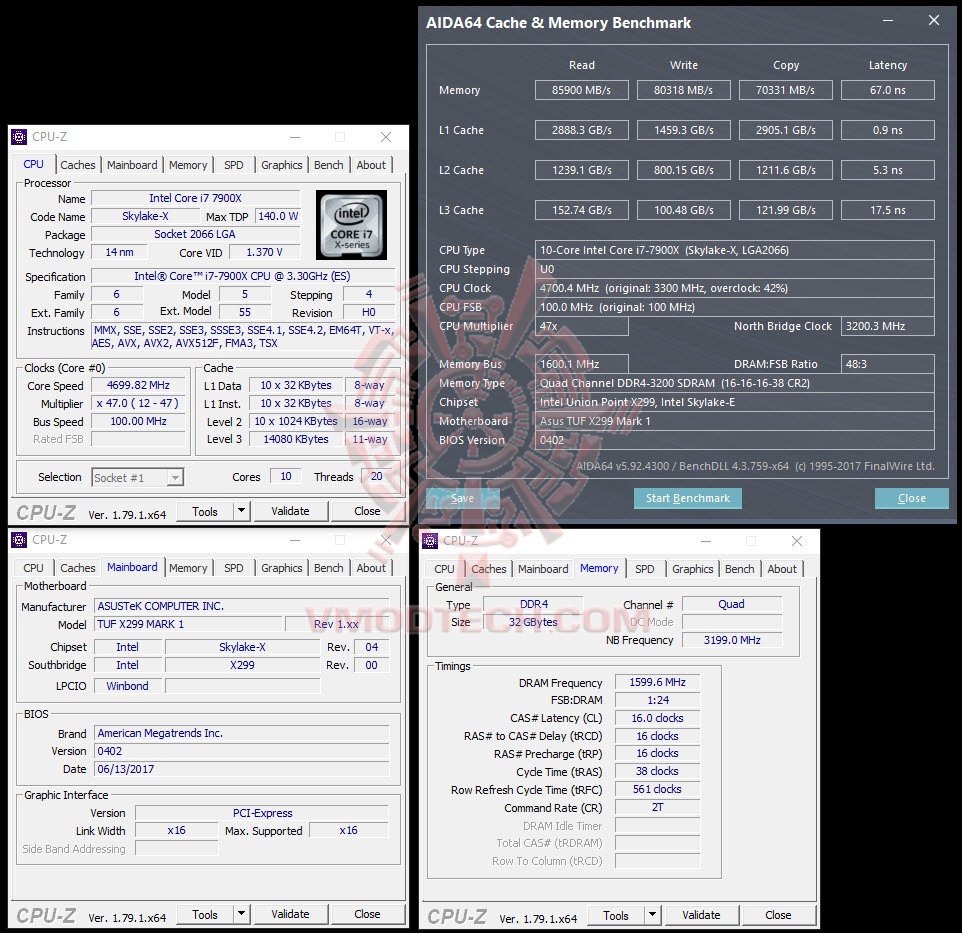The height and width of the screenshot is (933, 962).
Task: Go to Bench tab in Memory window
Action: [740, 569]
